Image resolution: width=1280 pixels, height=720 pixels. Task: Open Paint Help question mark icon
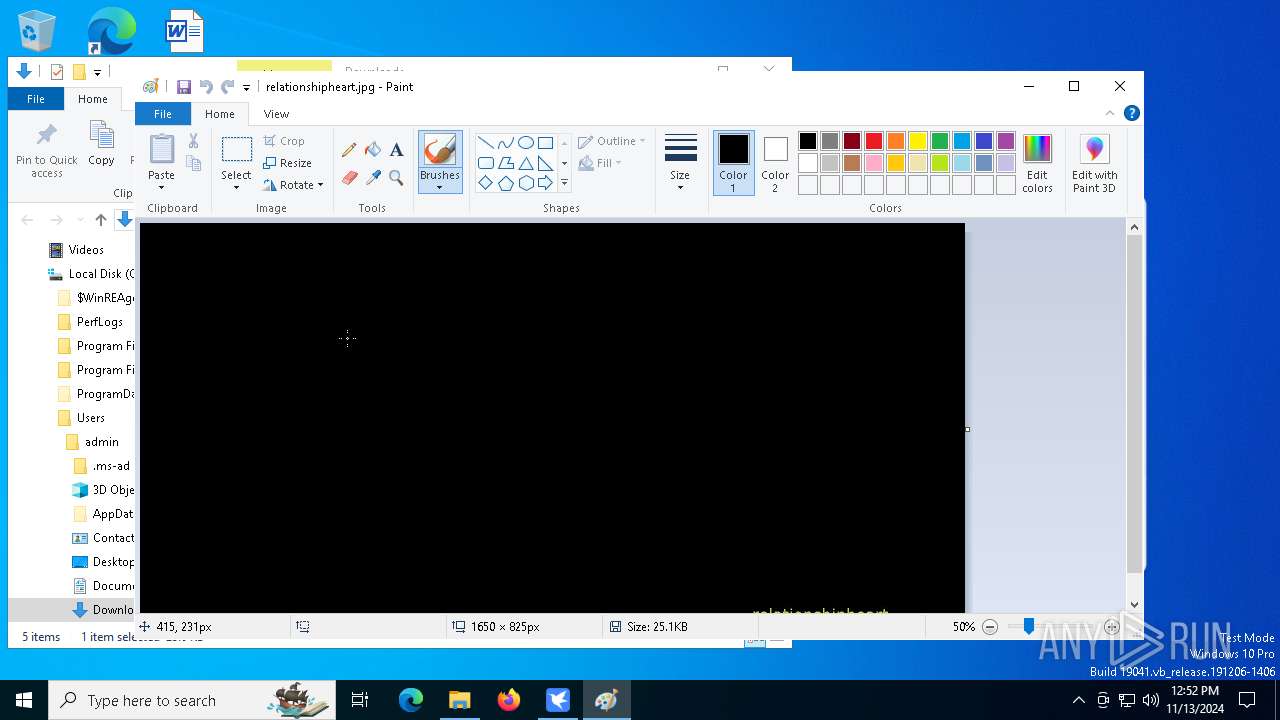(x=1131, y=113)
